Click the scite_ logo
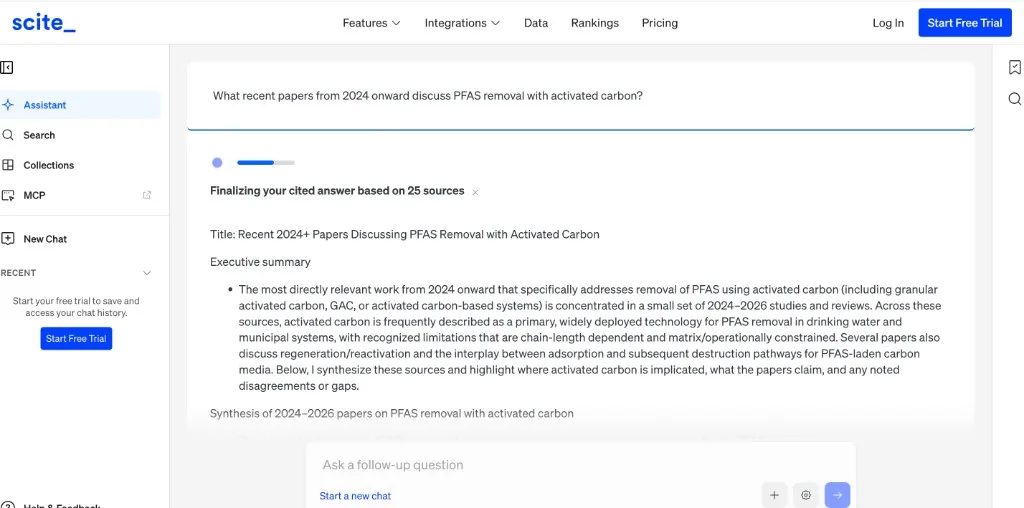This screenshot has width=1024, height=508. (x=44, y=23)
